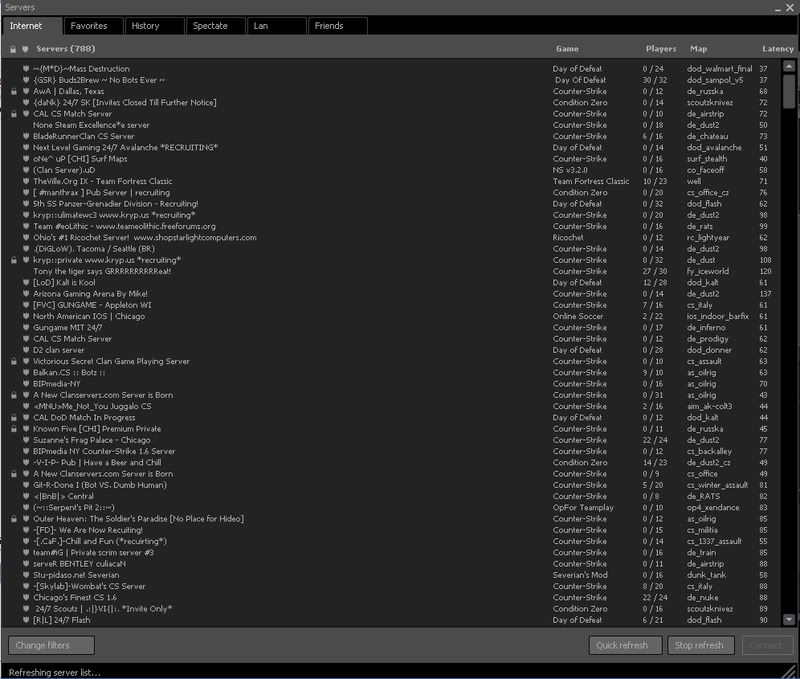Click the anti-cheat shield column header icon
Viewport: 800px width, 679px height.
(x=25, y=49)
